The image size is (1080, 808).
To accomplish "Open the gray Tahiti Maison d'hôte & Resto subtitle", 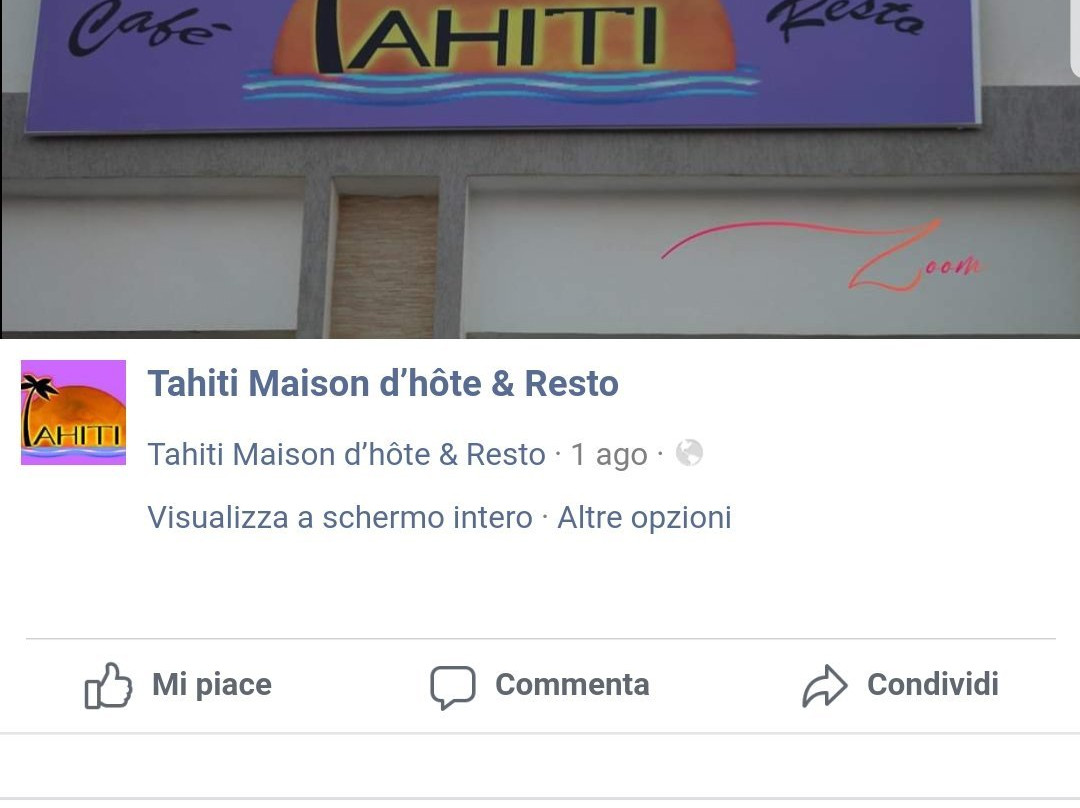I will point(346,455).
